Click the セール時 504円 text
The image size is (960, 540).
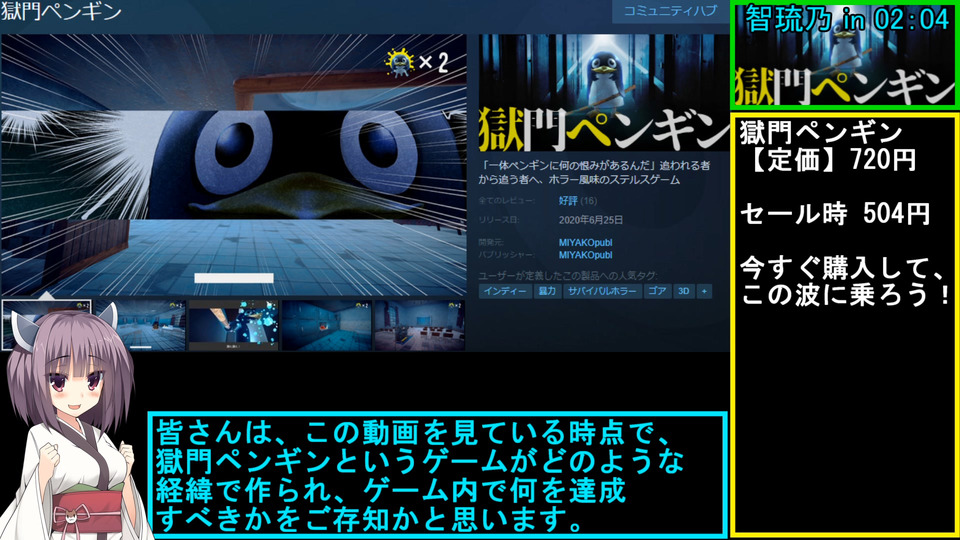[x=835, y=214]
